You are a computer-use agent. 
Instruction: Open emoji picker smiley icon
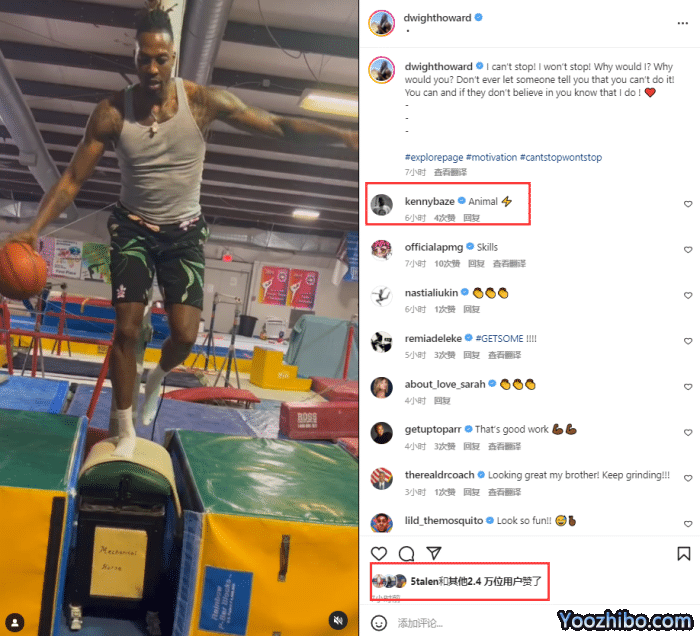379,623
